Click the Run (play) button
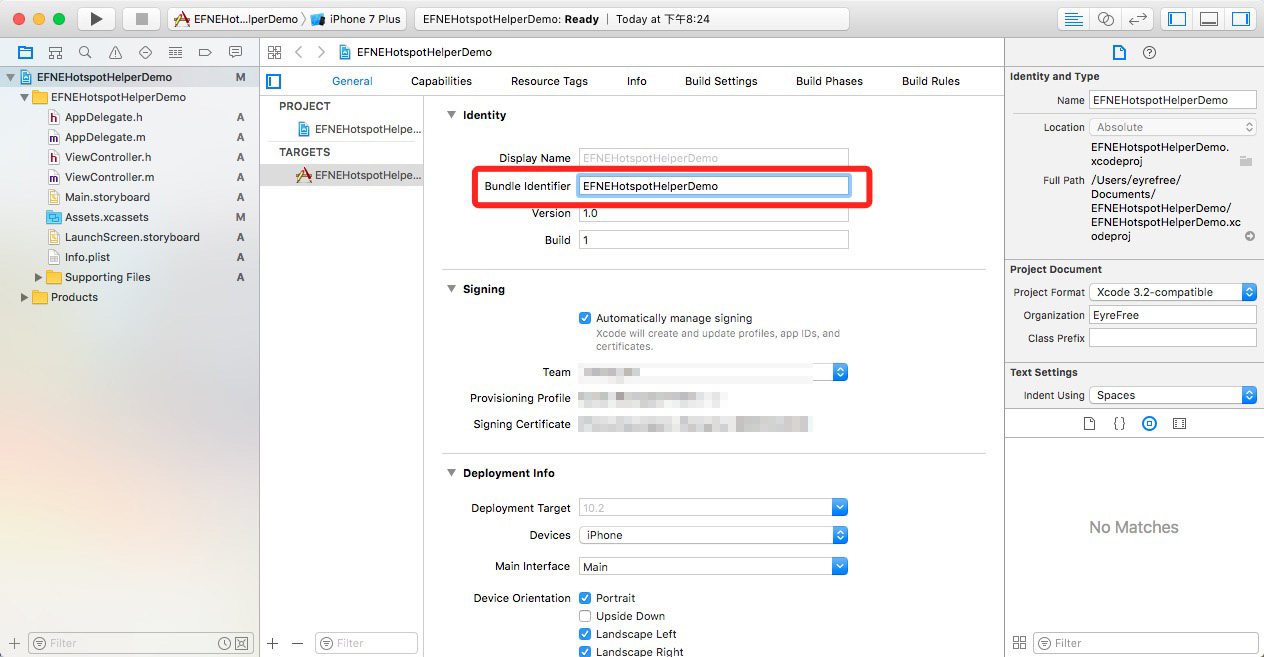This screenshot has height=657, width=1264. coord(96,19)
